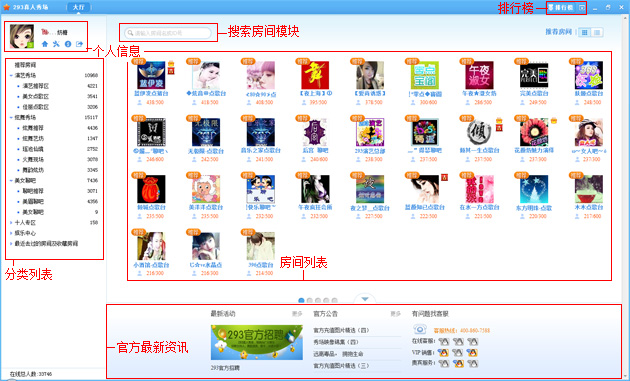The image size is (630, 381).
Task: Select the 大厅 tab
Action: (x=79, y=7)
